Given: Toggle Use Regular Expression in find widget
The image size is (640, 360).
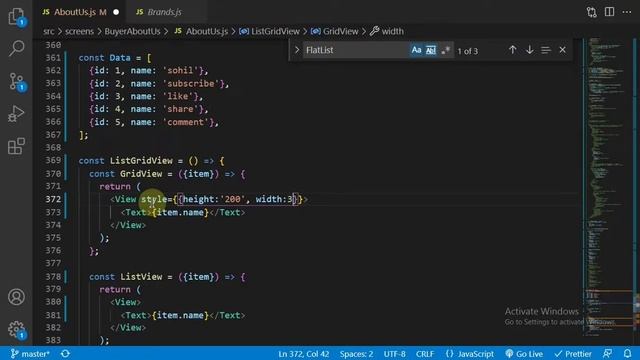Looking at the screenshot, I should click(x=445, y=50).
